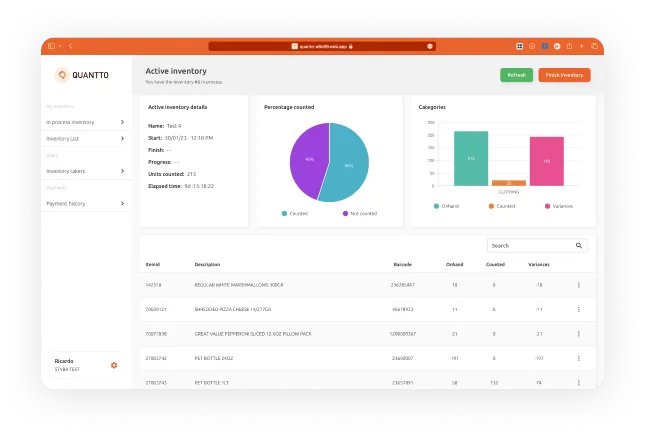Click the site favicon in the address bar

click(295, 47)
